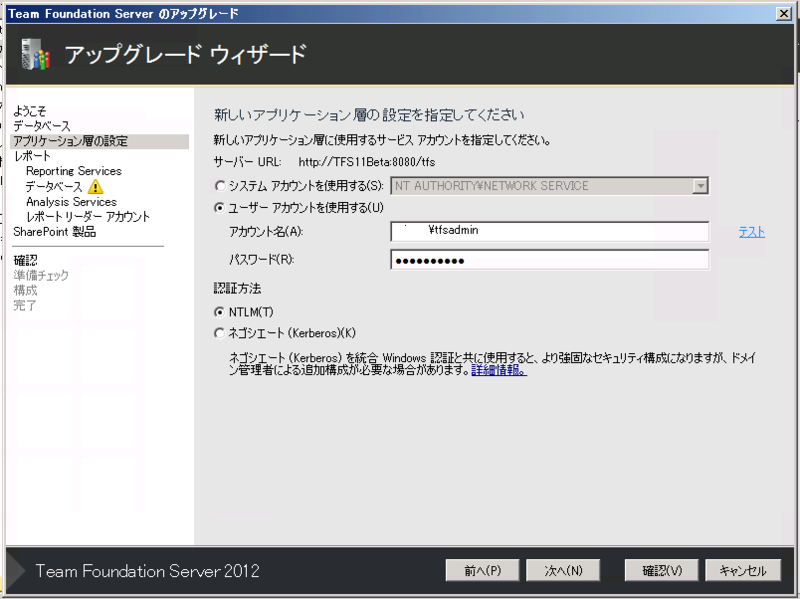Click disabled 構成 step text
This screenshot has height=599, width=800.
[x=26, y=290]
